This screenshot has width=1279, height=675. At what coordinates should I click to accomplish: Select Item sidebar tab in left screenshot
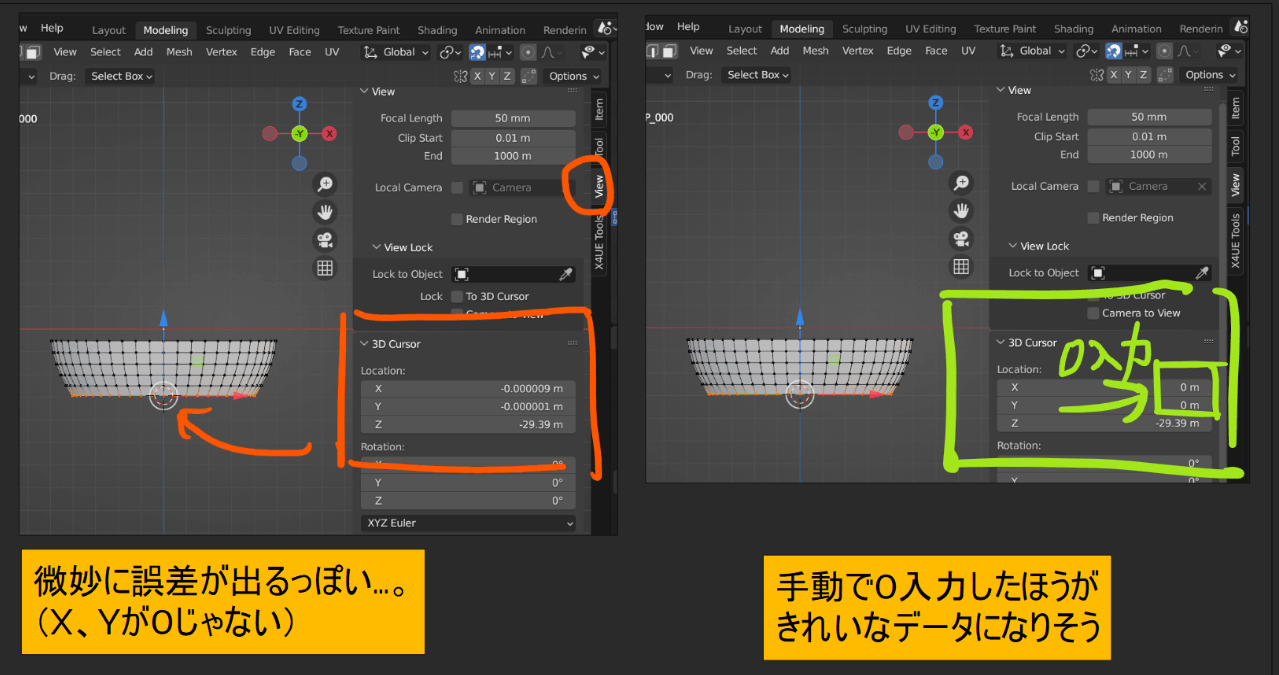click(x=599, y=108)
